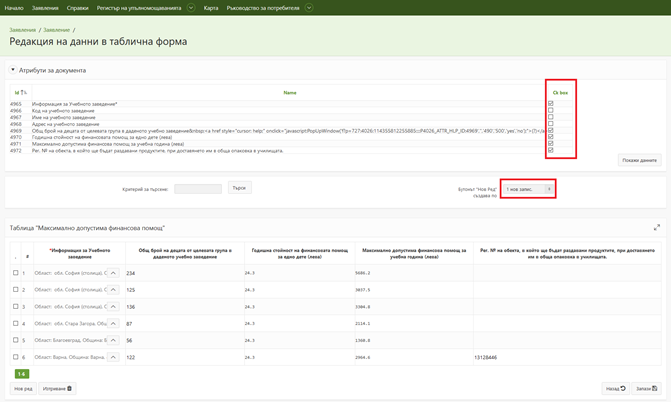Image resolution: width=671 pixels, height=402 pixels.
Task: Open the Карта menu item
Action: (211, 8)
